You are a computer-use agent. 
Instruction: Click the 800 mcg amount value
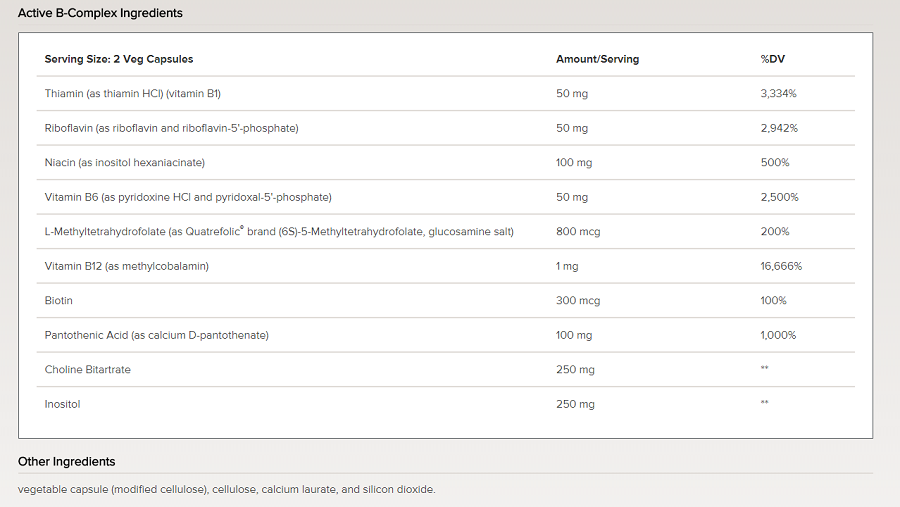[578, 231]
